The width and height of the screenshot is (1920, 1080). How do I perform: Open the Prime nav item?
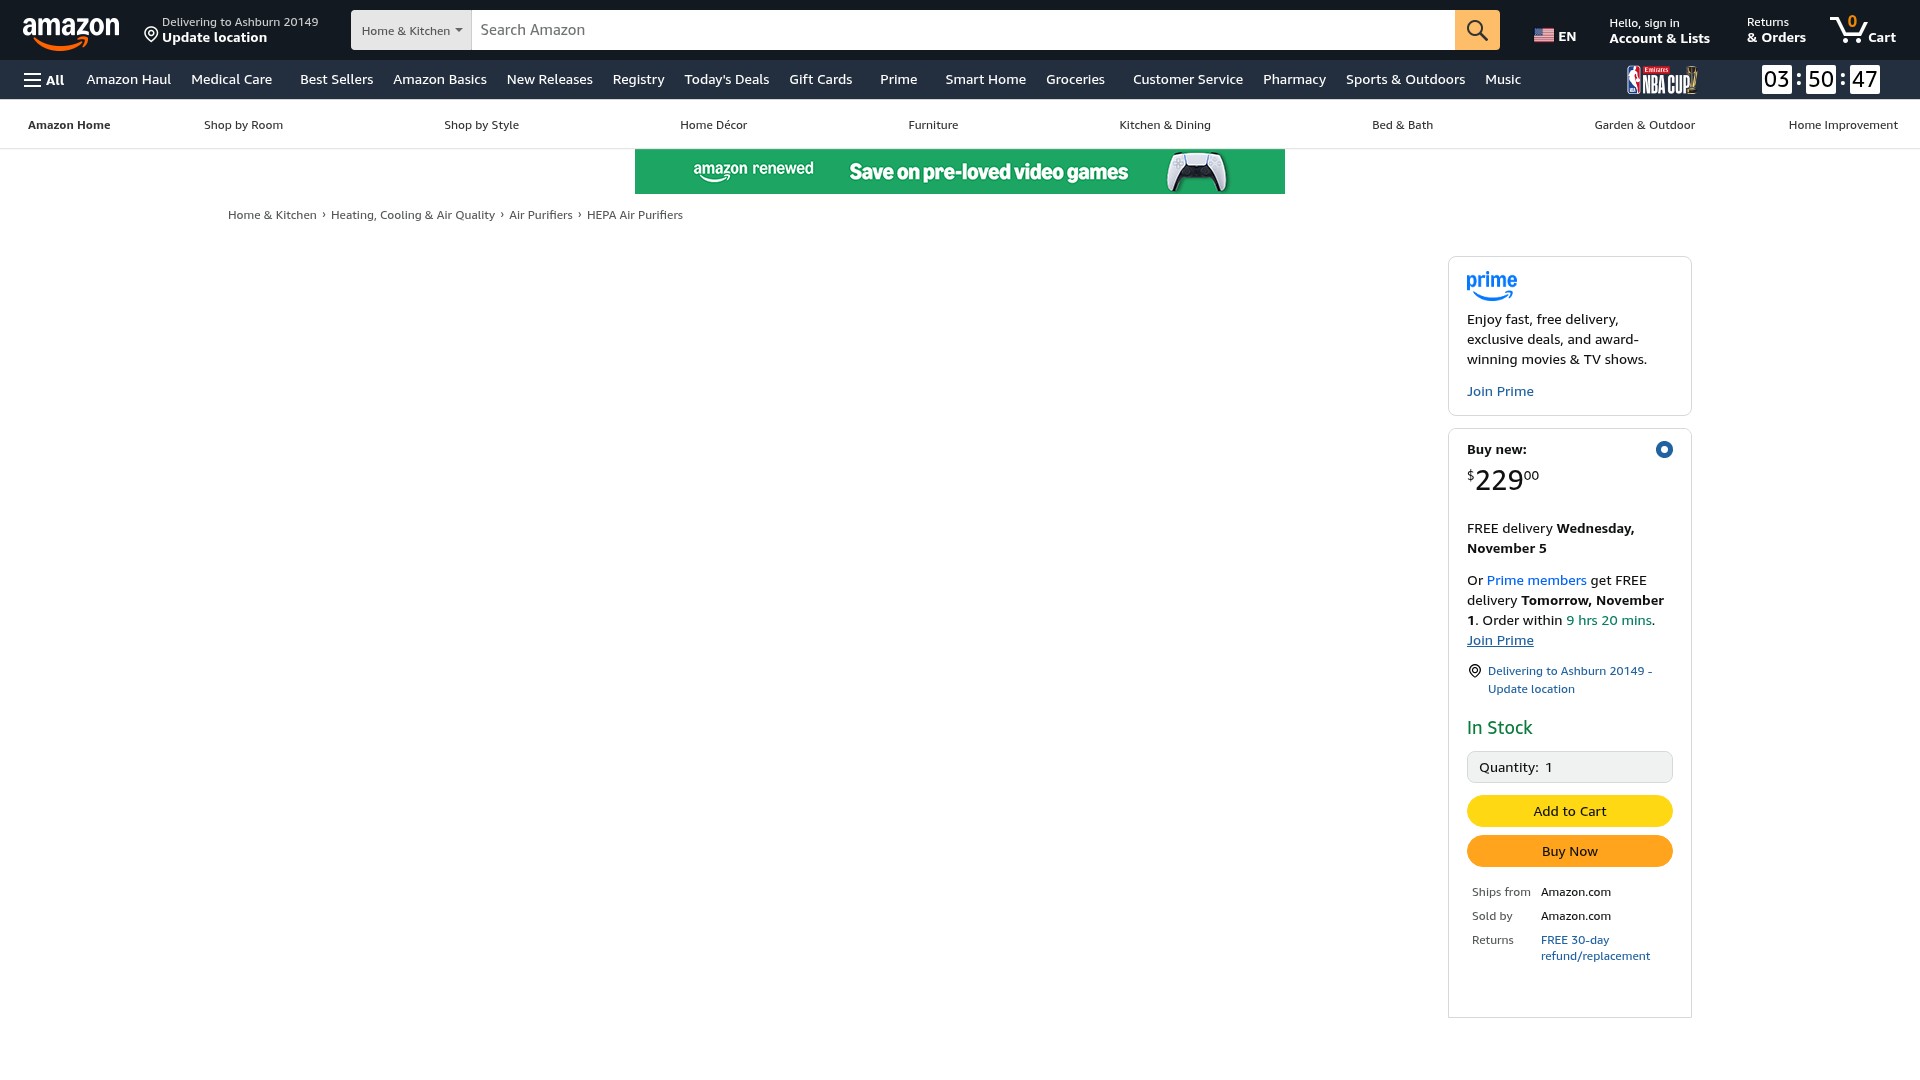click(898, 80)
